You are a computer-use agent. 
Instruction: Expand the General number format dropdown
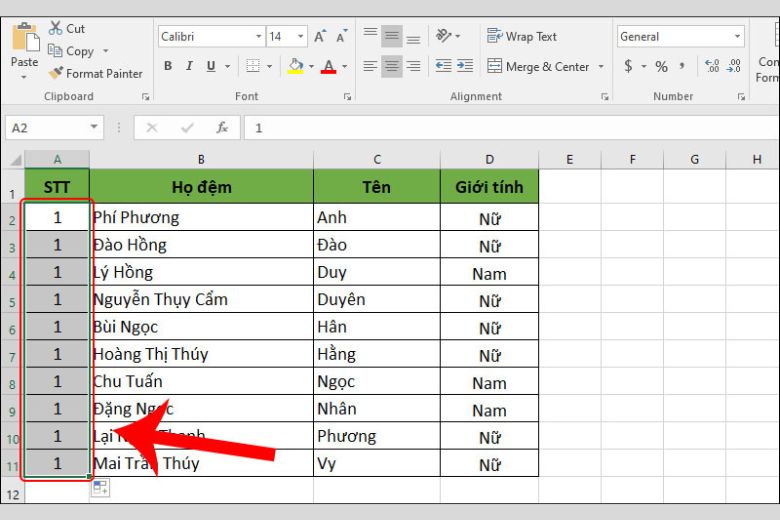pyautogui.click(x=737, y=36)
